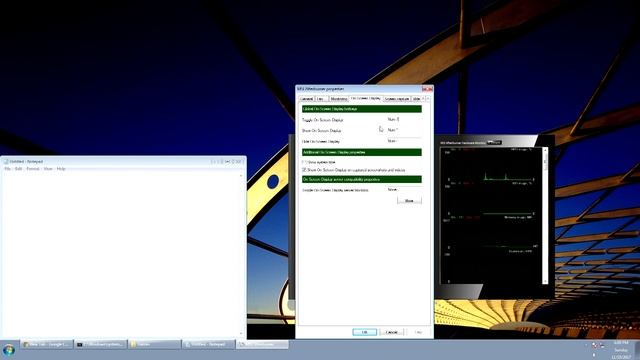The image size is (640, 360).
Task: Click the Notepad title bar icon
Action: (6, 162)
